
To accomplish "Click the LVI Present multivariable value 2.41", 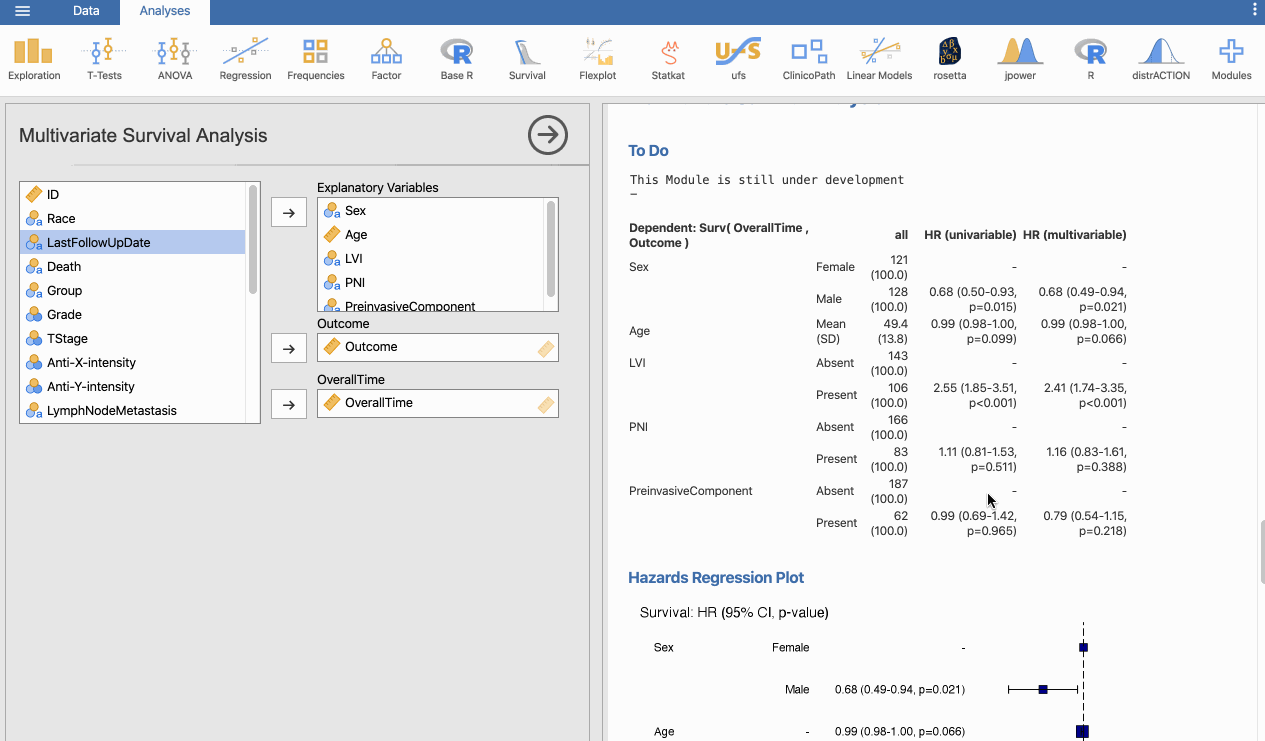I will [x=1085, y=395].
